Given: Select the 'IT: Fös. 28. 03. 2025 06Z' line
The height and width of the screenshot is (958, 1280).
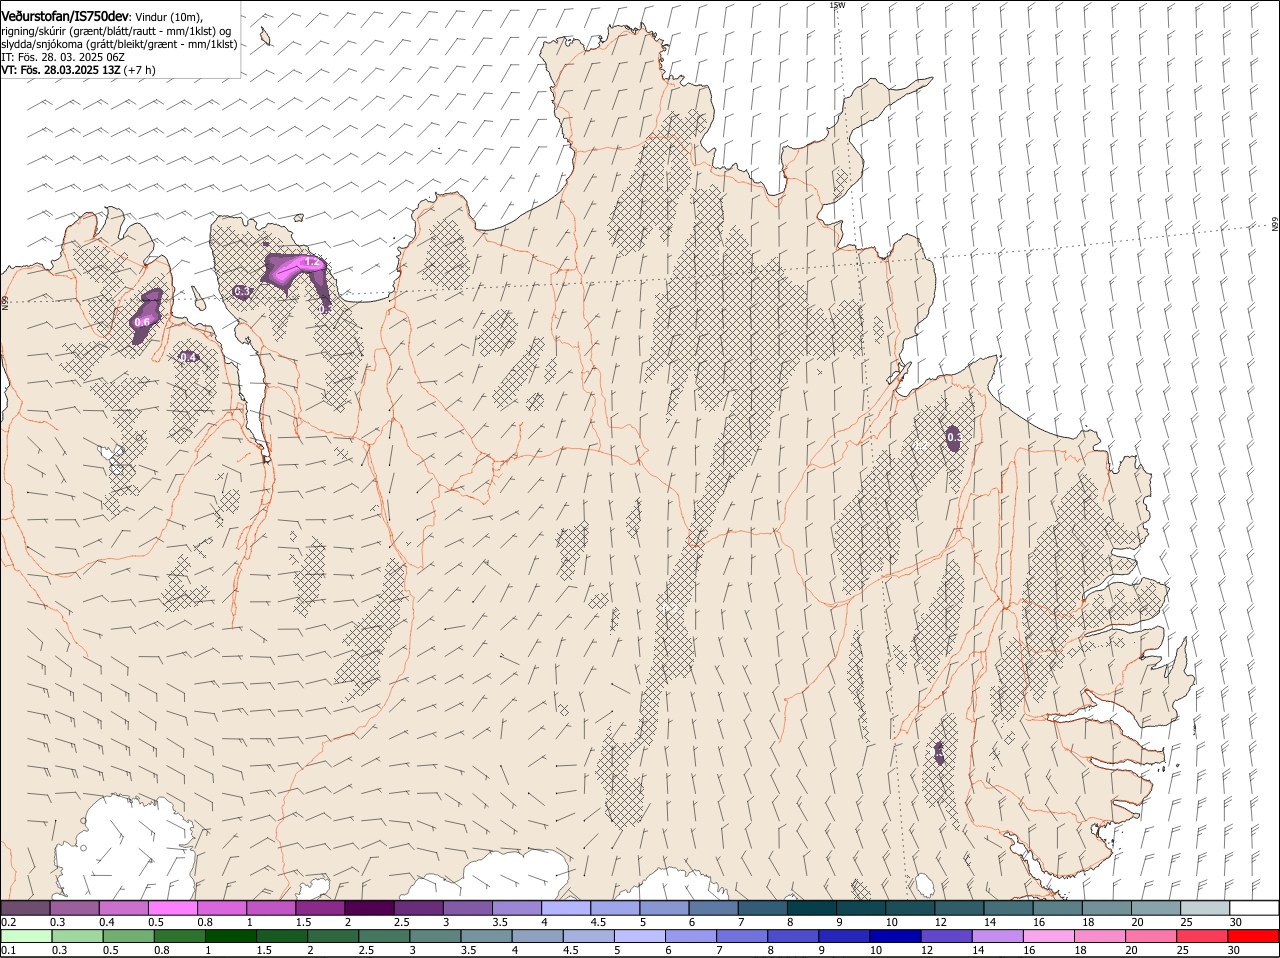Looking at the screenshot, I should [63, 57].
